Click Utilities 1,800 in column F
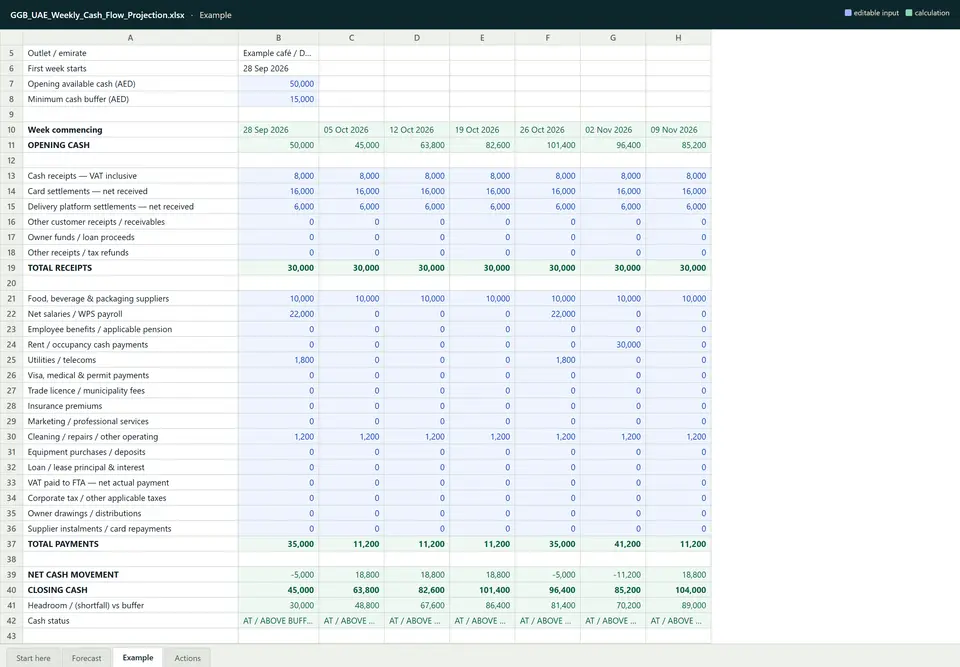960x667 pixels. [548, 360]
